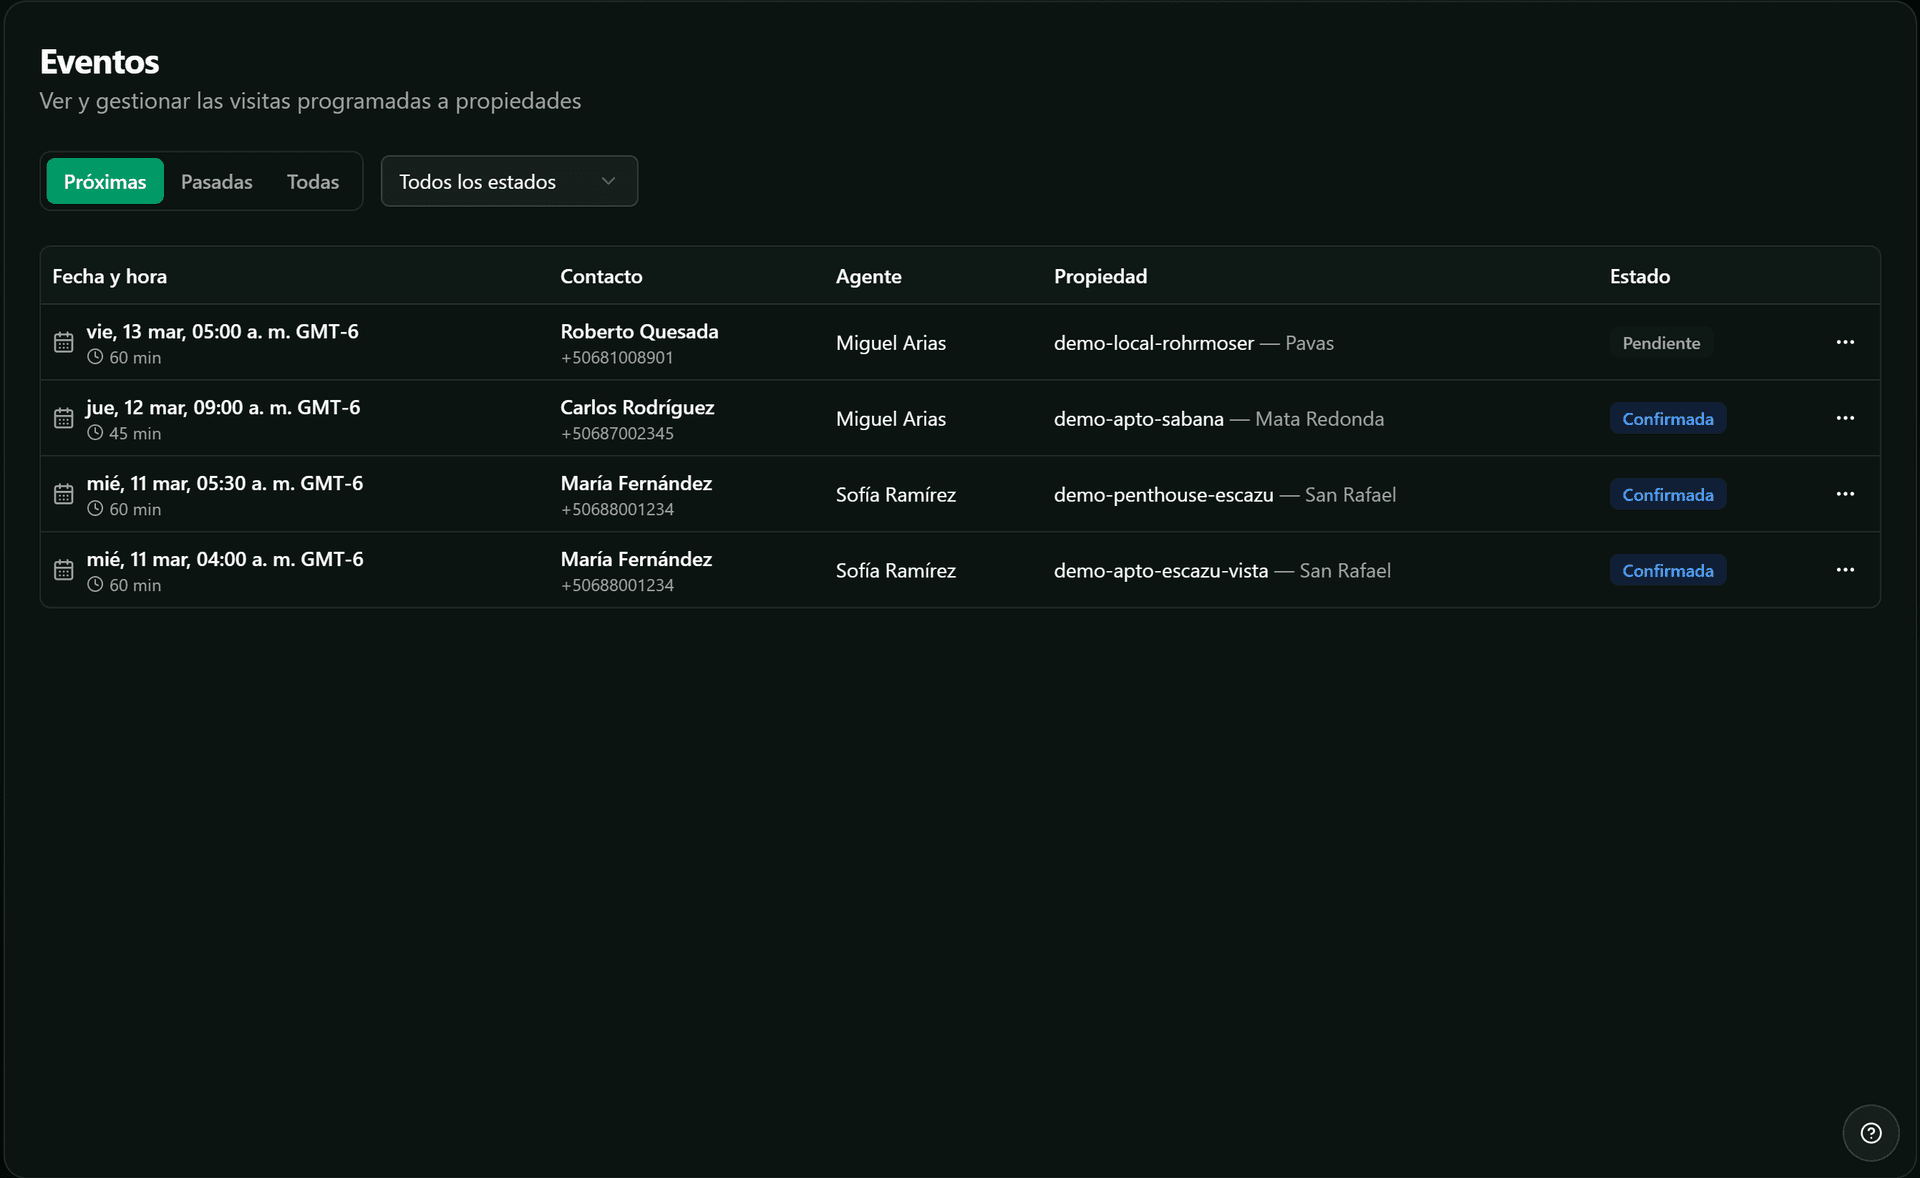Click calendar icon on vie 13 mar row
Viewport: 1920px width, 1178px height.
64,342
